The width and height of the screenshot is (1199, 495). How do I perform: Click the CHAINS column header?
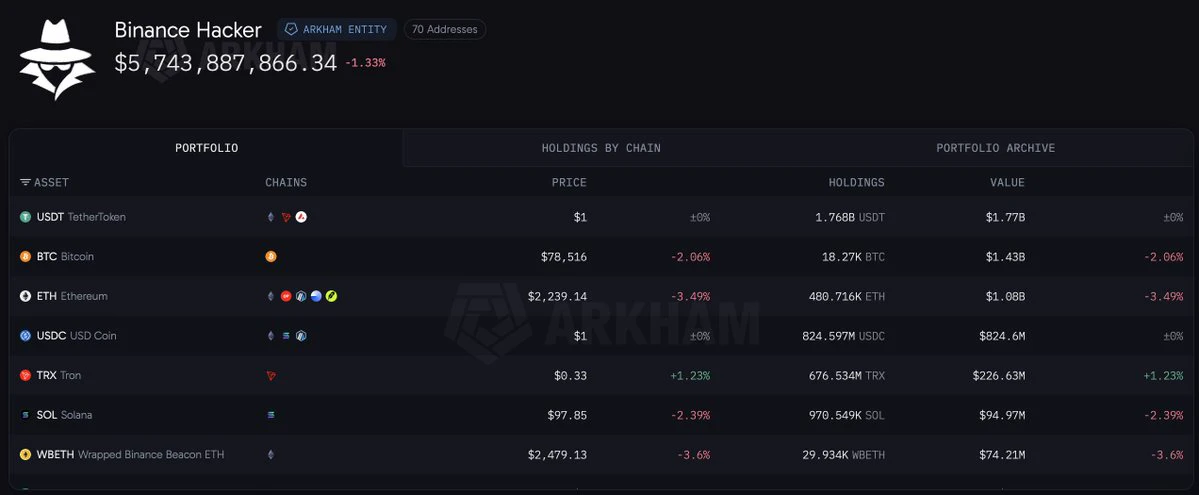point(286,182)
